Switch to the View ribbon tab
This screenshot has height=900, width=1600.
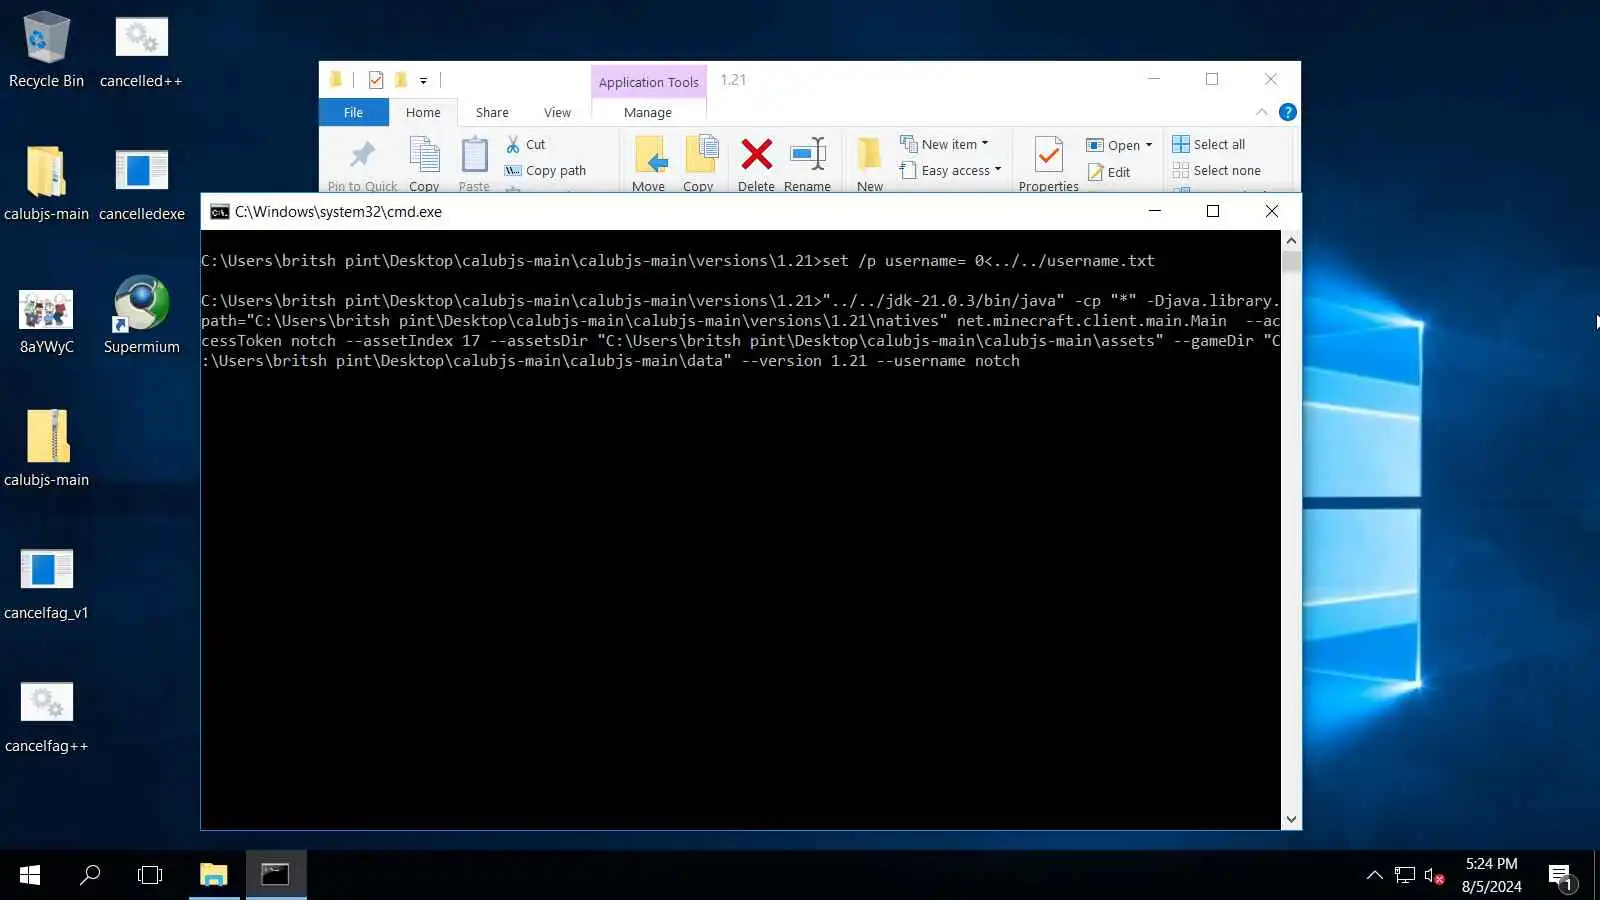[557, 113]
